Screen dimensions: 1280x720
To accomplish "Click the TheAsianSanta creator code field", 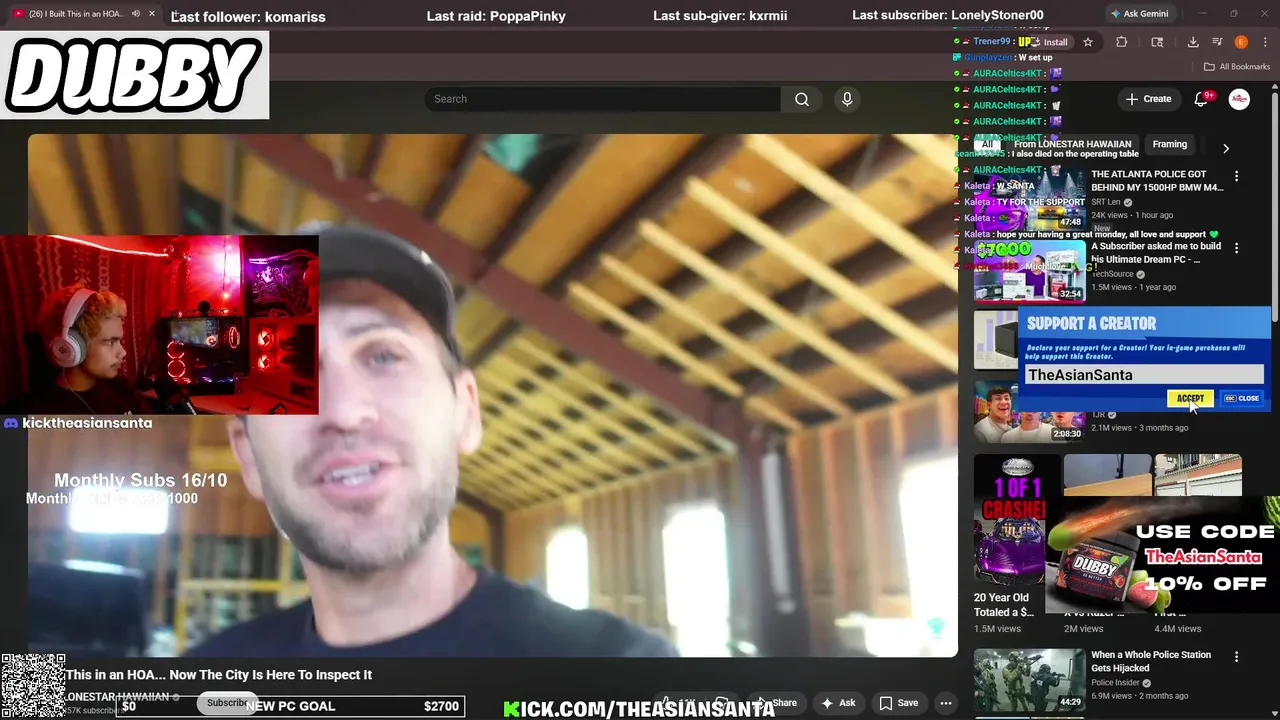I will pos(1143,375).
